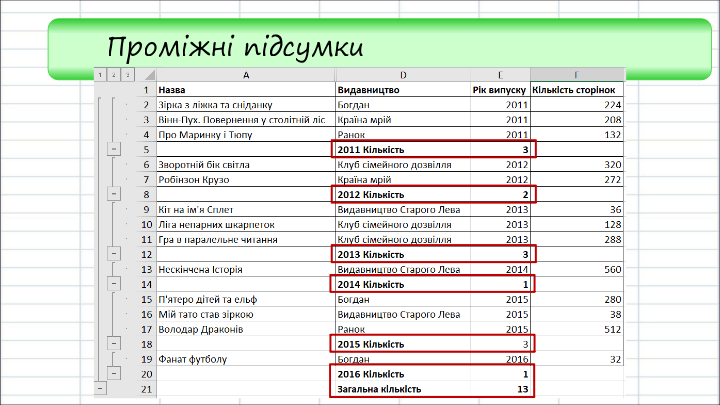
Task: Collapse the 2014 subtotal group
Action: pyautogui.click(x=113, y=284)
